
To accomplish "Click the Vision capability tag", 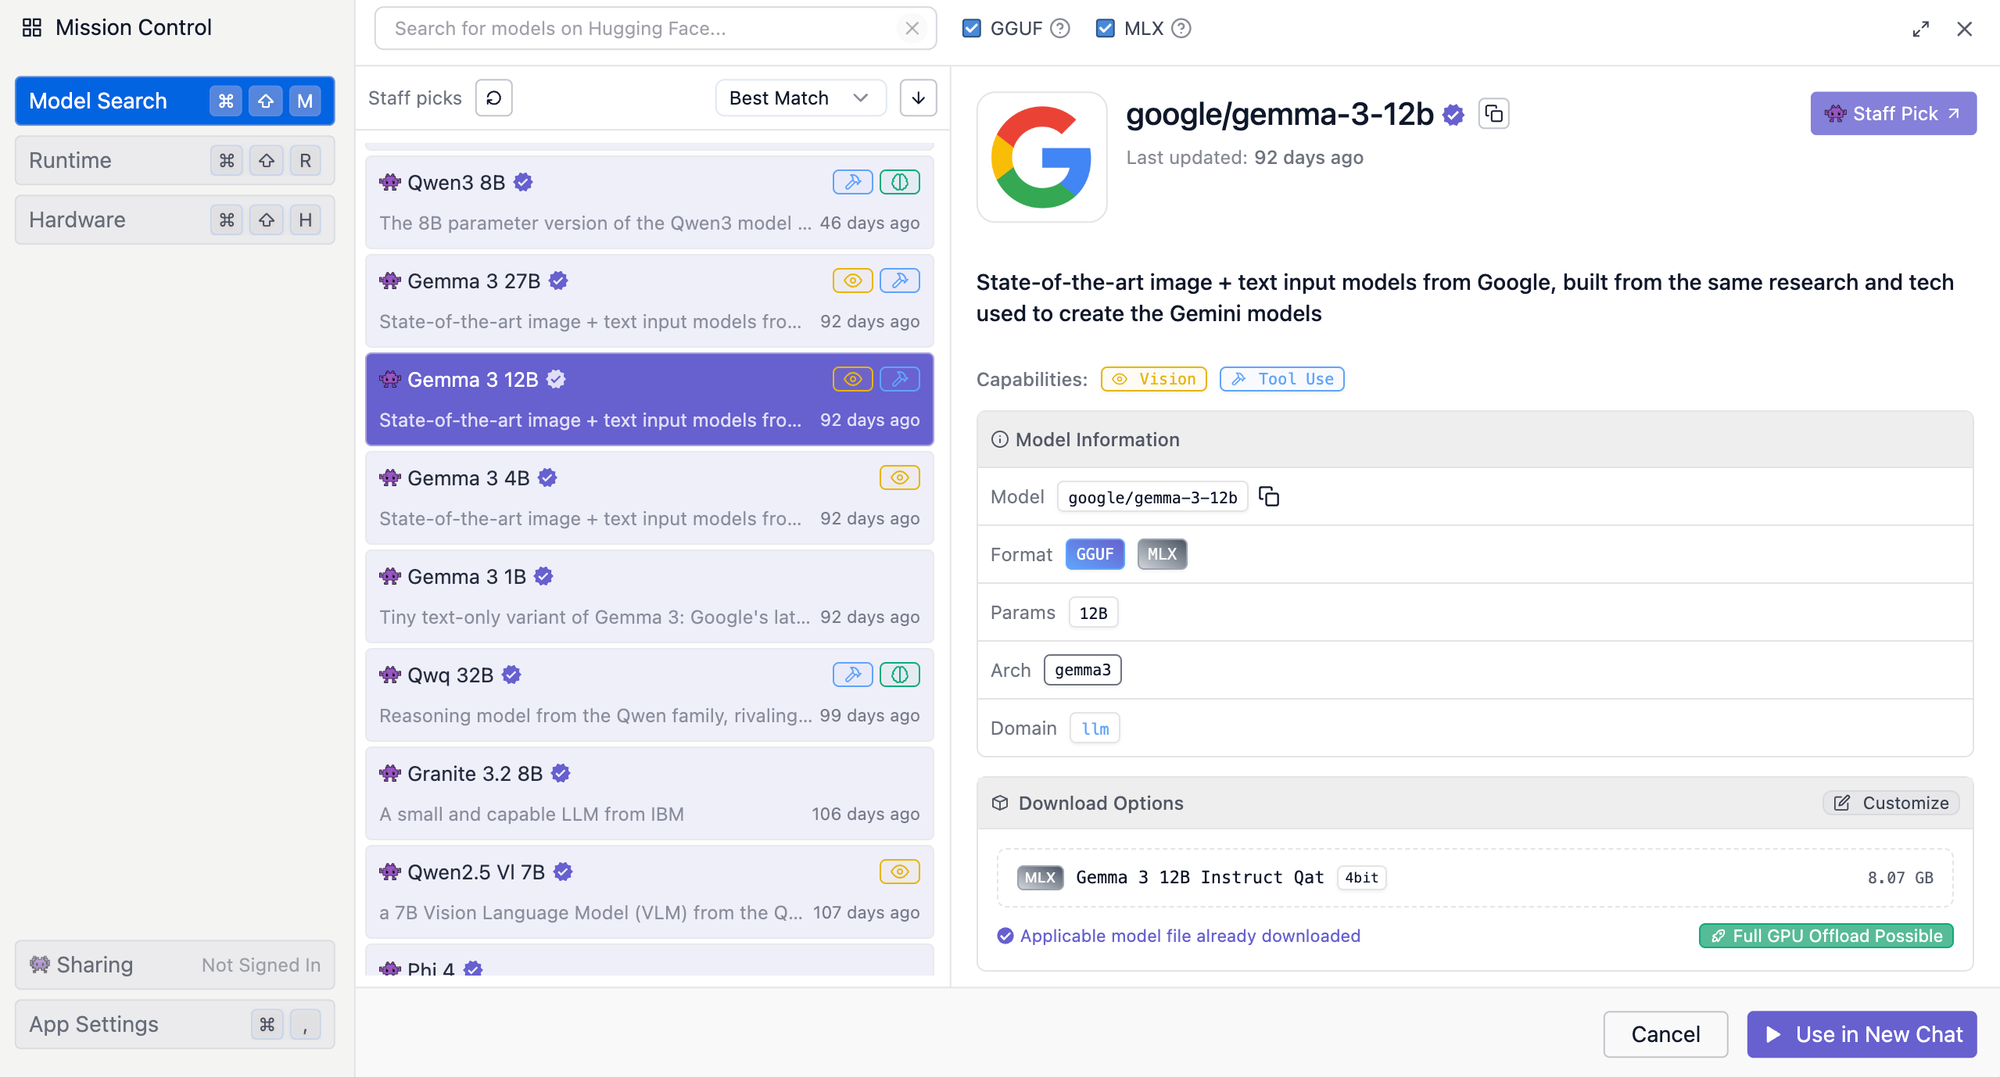I will [x=1154, y=379].
